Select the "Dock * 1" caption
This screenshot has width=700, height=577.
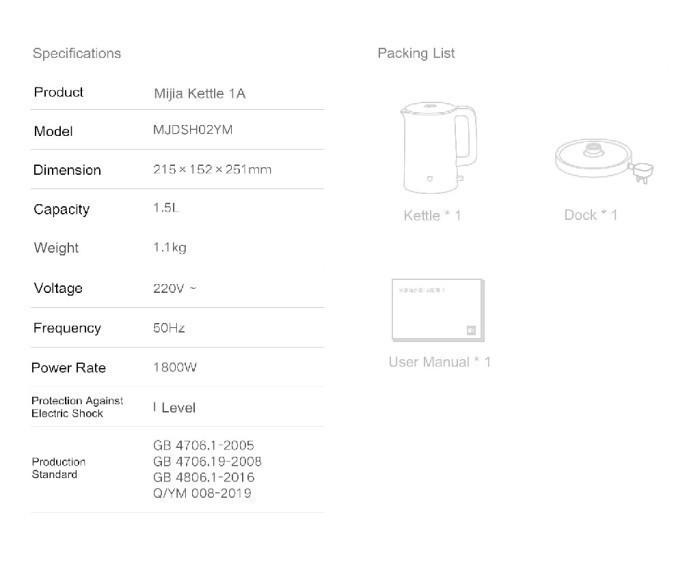point(590,215)
